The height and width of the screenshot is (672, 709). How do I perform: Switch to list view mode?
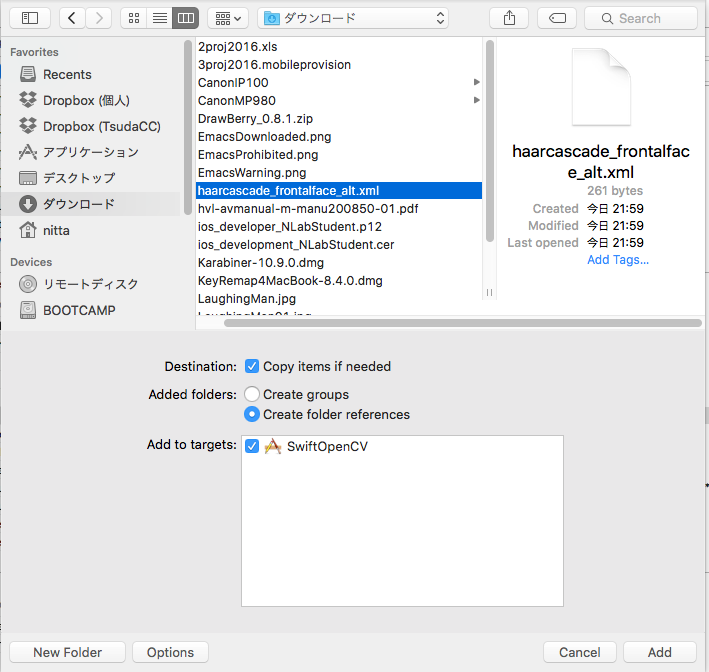click(159, 18)
